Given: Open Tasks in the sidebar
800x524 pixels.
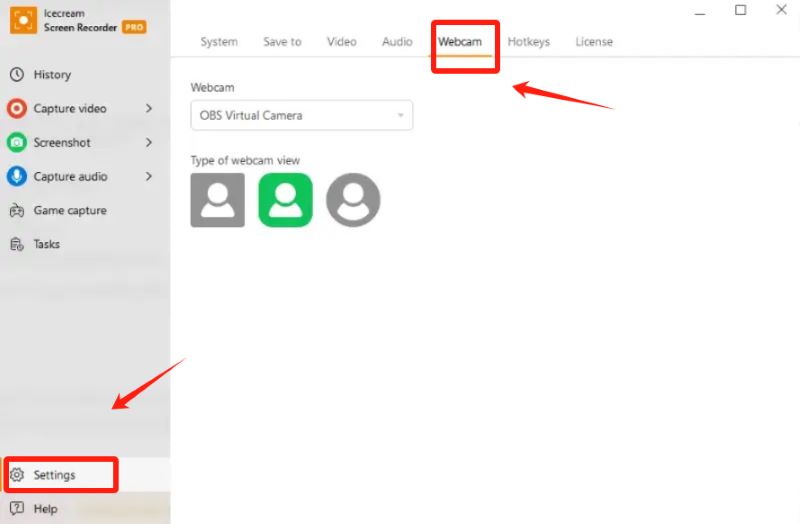Looking at the screenshot, I should [x=85, y=244].
